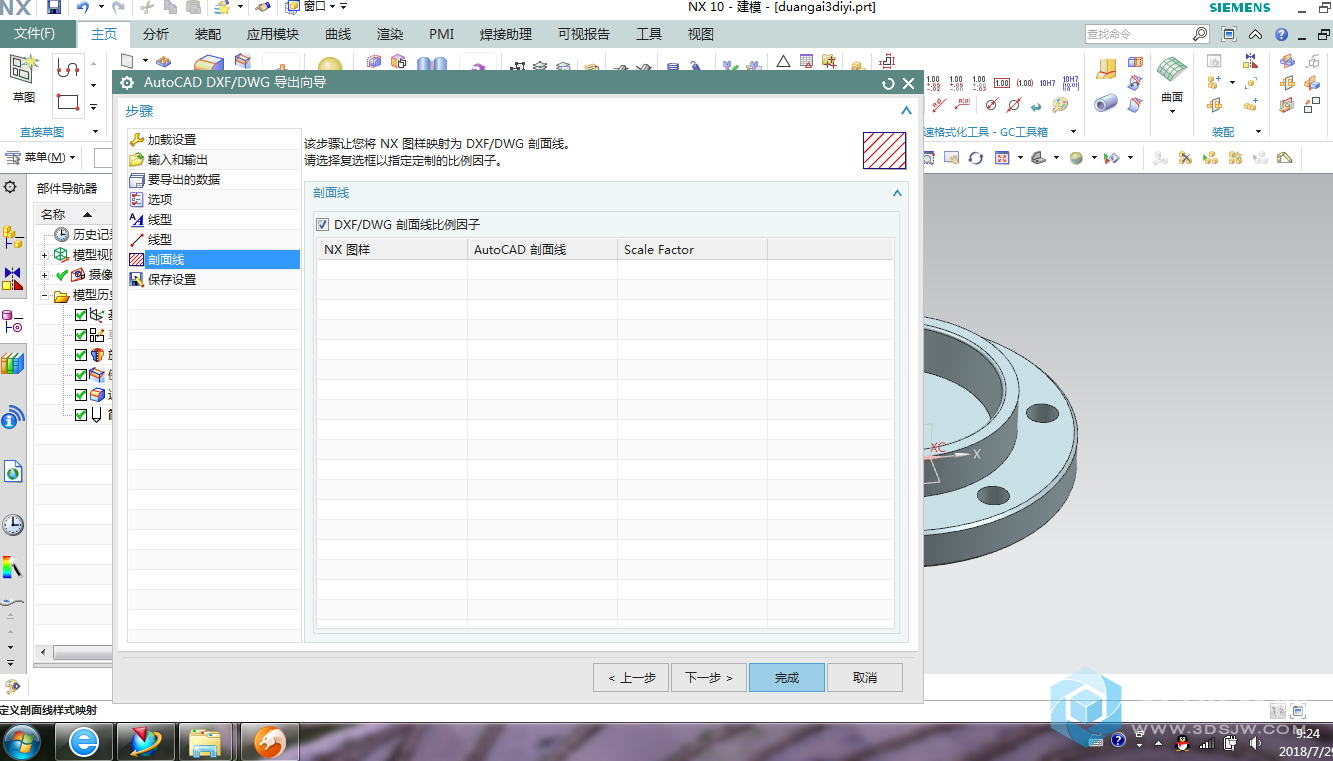Viewport: 1333px width, 761px height.
Task: Open Assembly Navigator sidebar tab
Action: [x=12, y=237]
